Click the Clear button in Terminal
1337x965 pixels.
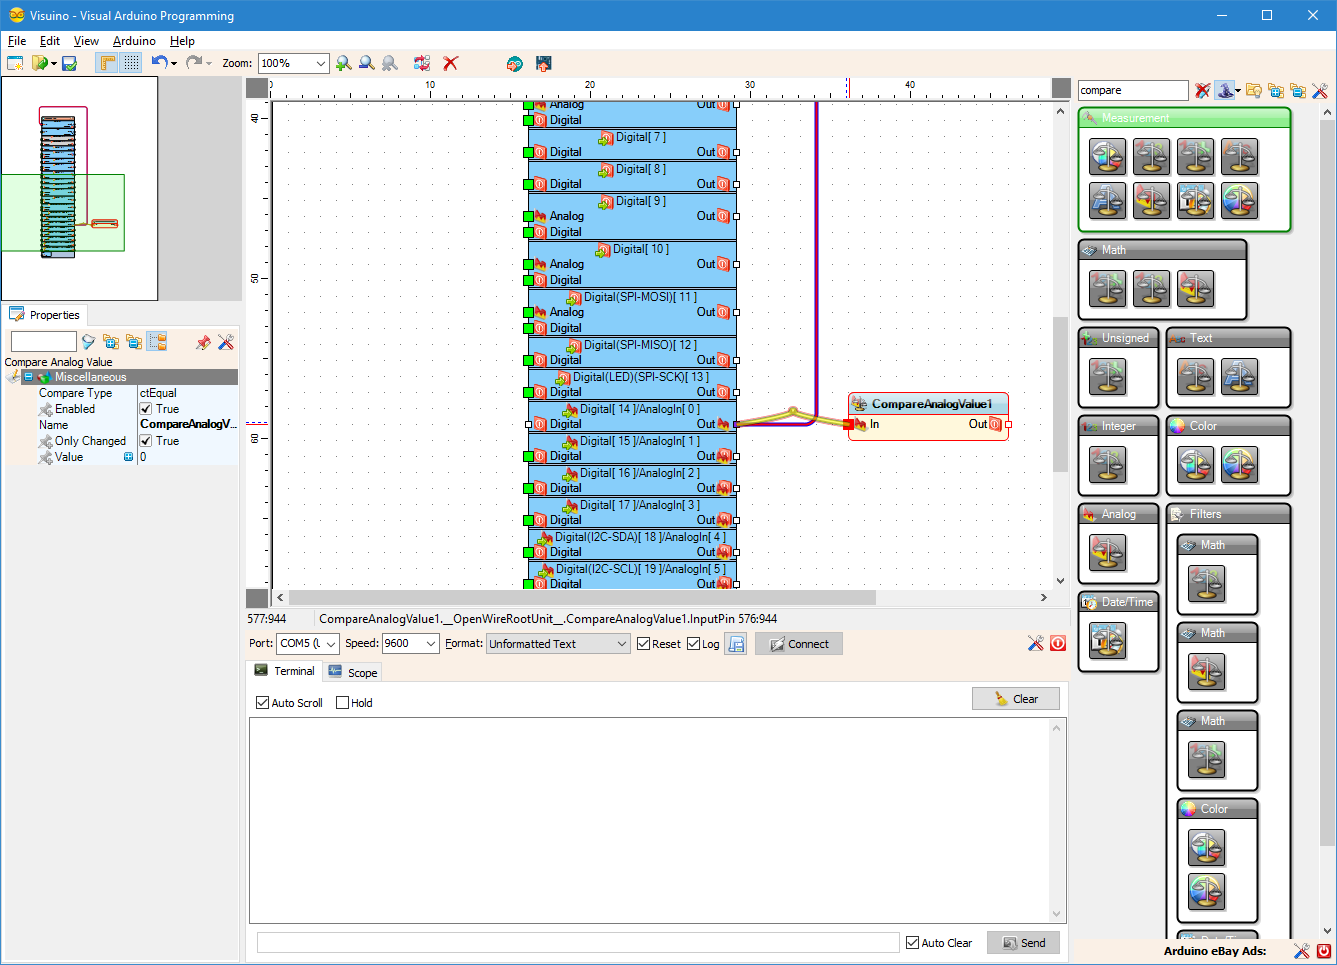[1016, 699]
